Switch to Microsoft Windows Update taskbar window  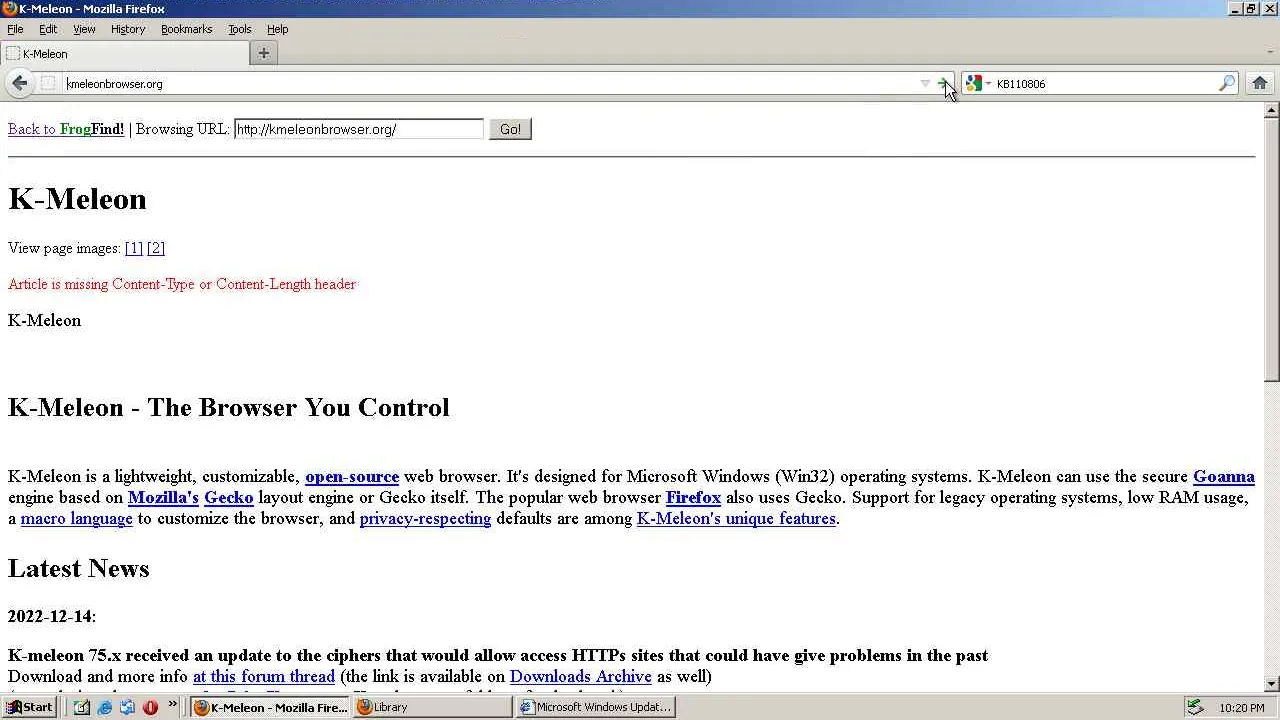(596, 707)
